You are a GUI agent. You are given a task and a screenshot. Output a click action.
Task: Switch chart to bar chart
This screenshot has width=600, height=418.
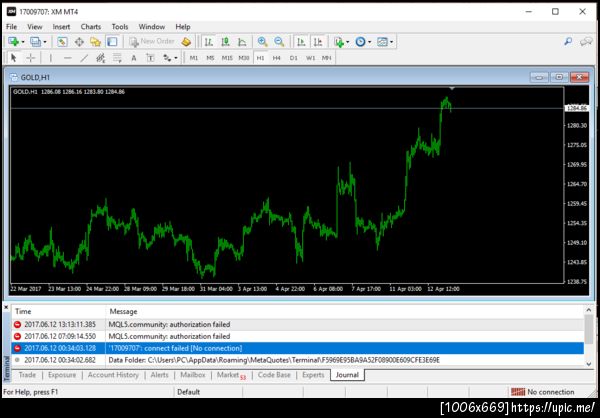coord(209,42)
